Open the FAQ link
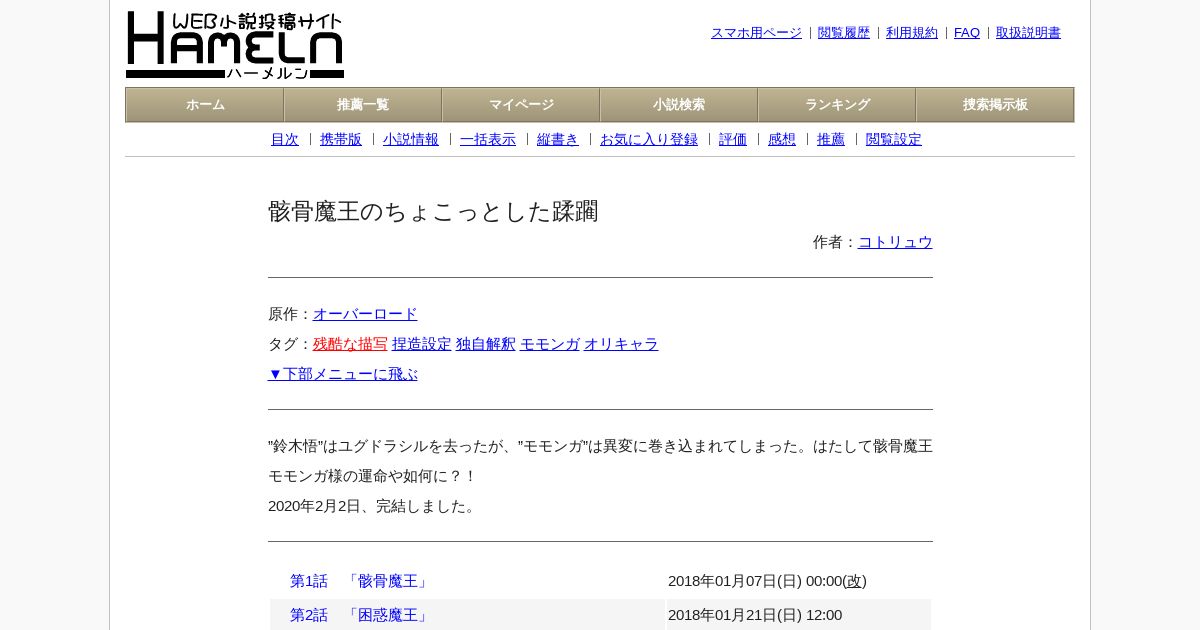The height and width of the screenshot is (630, 1200). pyautogui.click(x=967, y=33)
